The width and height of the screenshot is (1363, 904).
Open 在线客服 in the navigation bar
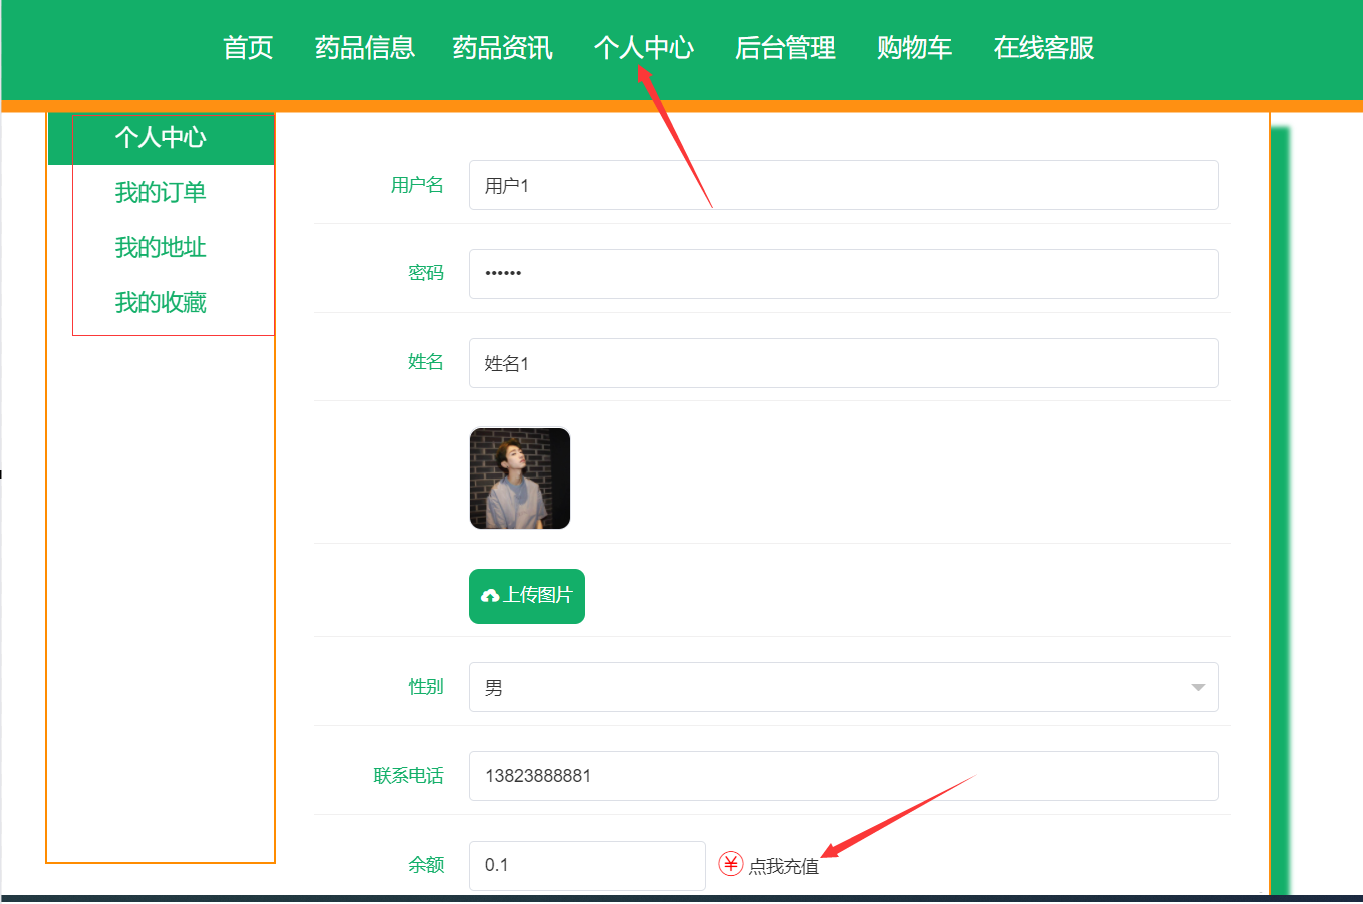click(x=1044, y=48)
